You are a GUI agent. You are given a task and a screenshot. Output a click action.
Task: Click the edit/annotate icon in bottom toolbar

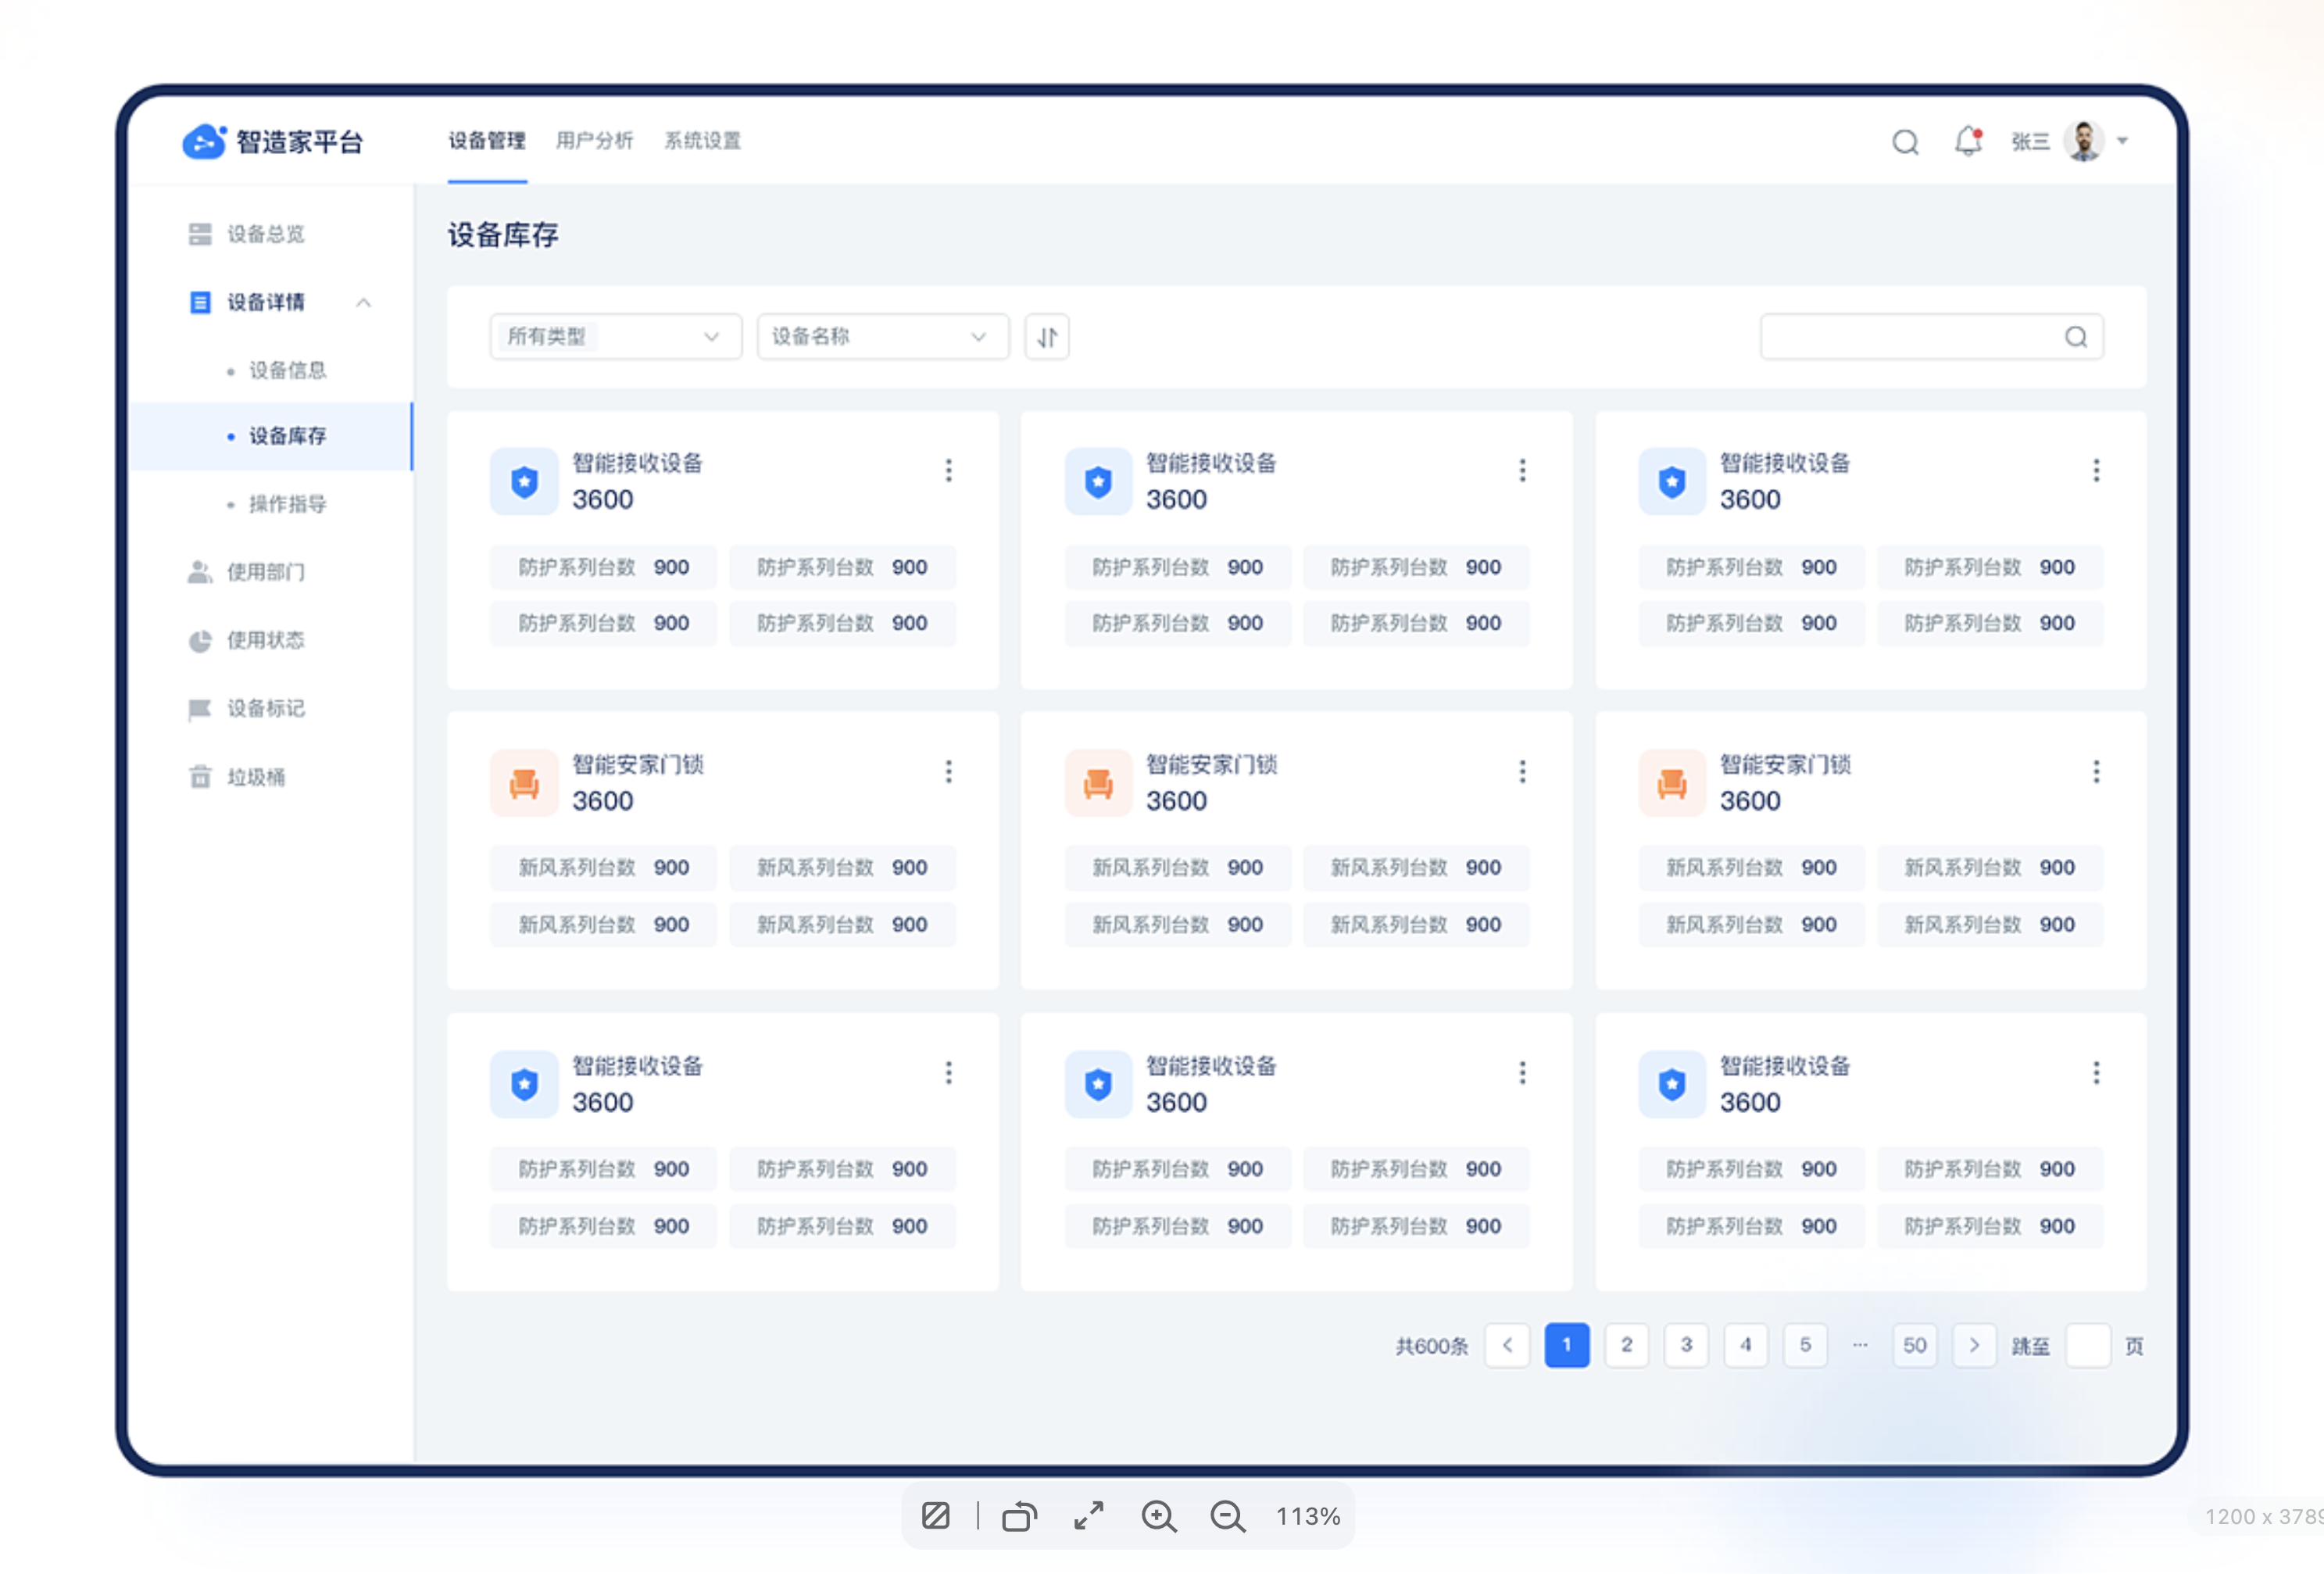point(936,1516)
